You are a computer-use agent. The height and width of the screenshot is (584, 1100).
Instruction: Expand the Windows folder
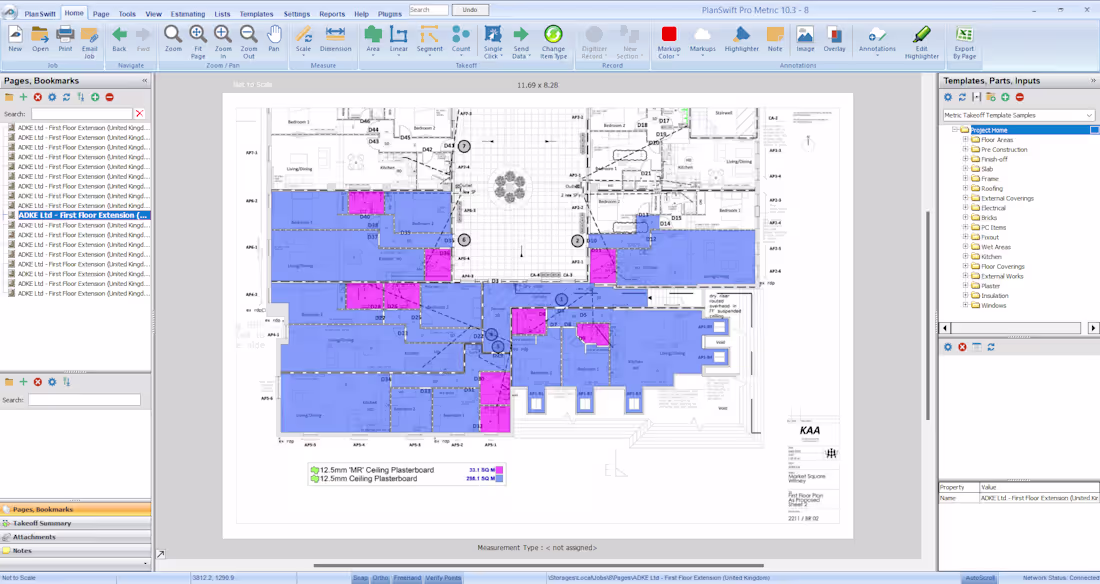click(x=965, y=305)
